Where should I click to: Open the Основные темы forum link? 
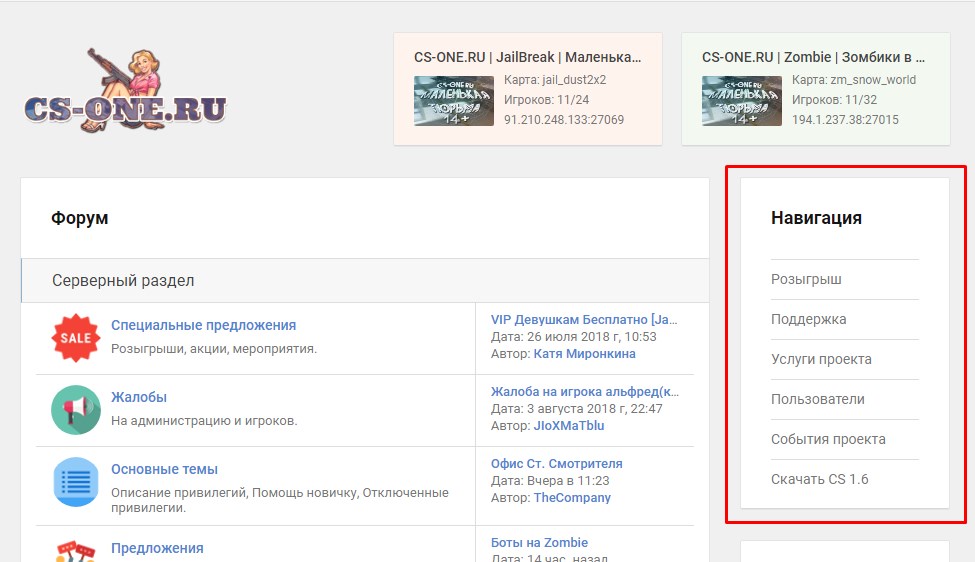coord(164,469)
